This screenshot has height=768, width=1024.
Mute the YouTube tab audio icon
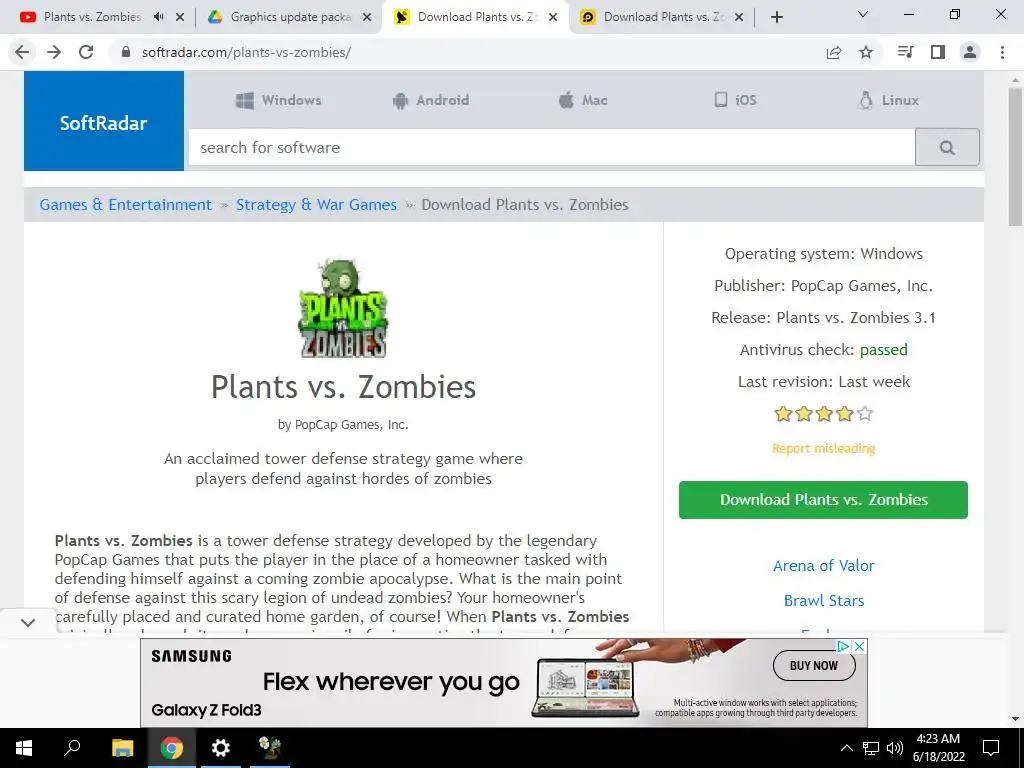point(158,17)
